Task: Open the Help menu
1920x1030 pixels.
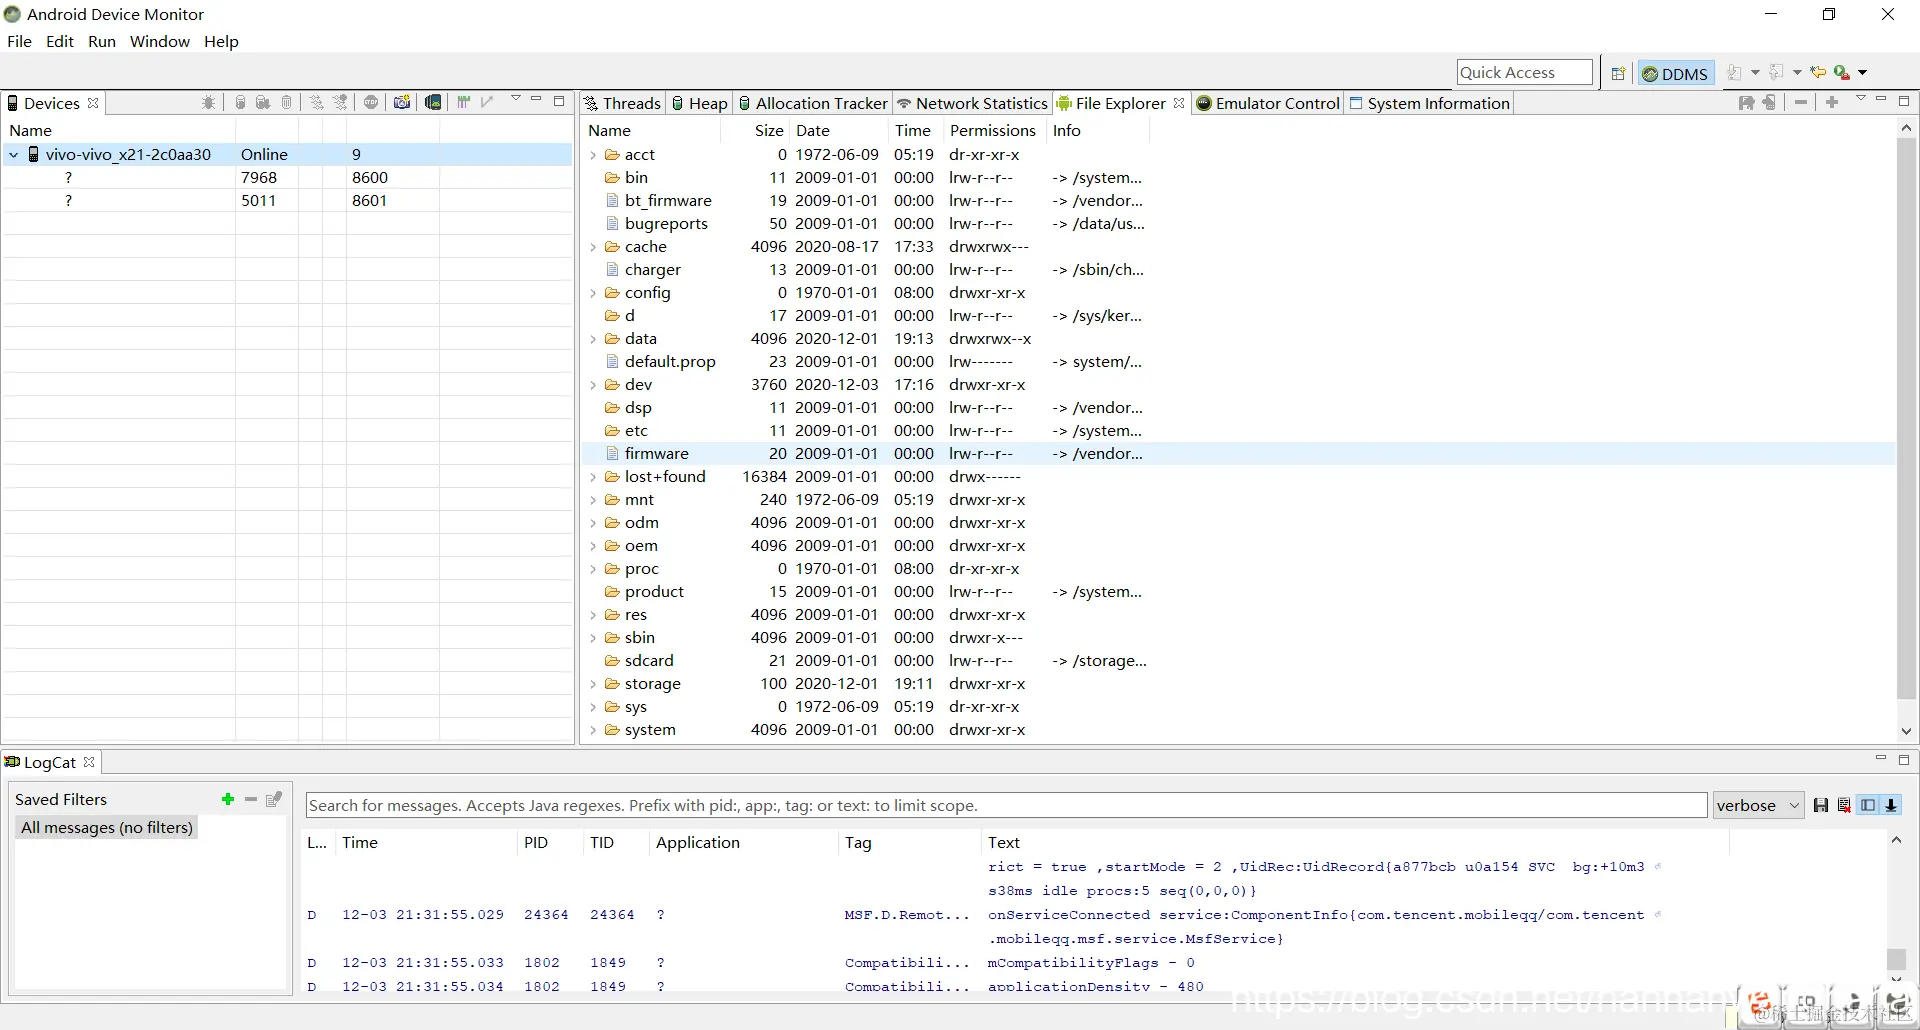Action: coord(221,41)
